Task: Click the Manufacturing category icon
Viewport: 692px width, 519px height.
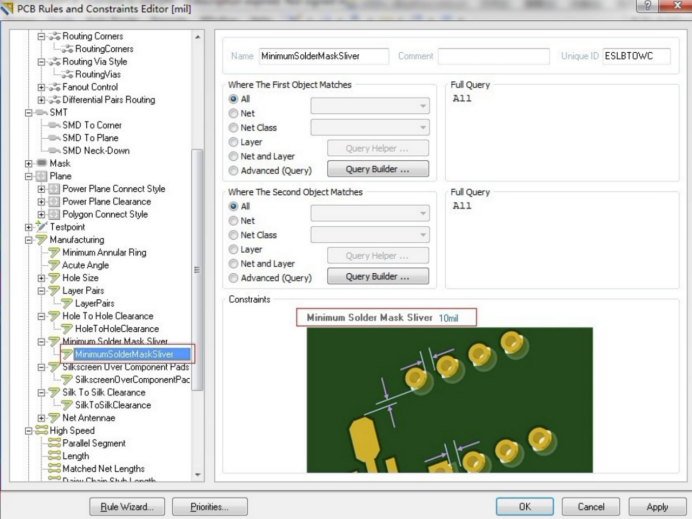Action: click(41, 240)
